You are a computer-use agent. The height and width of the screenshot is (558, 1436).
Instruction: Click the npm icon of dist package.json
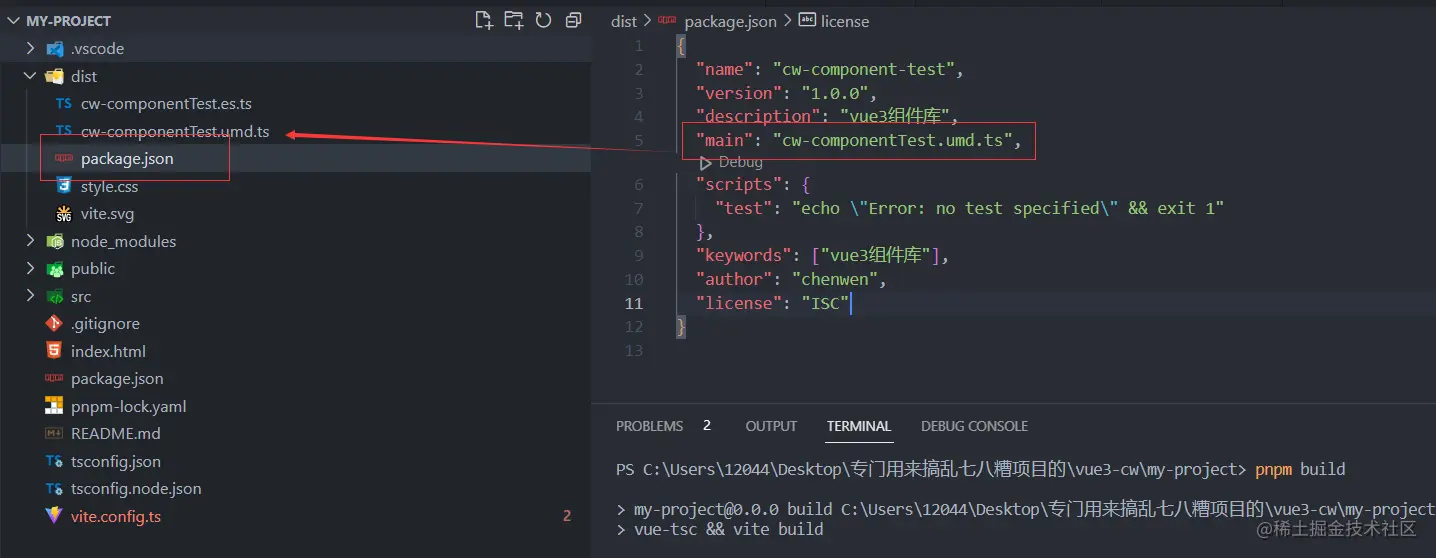point(64,158)
